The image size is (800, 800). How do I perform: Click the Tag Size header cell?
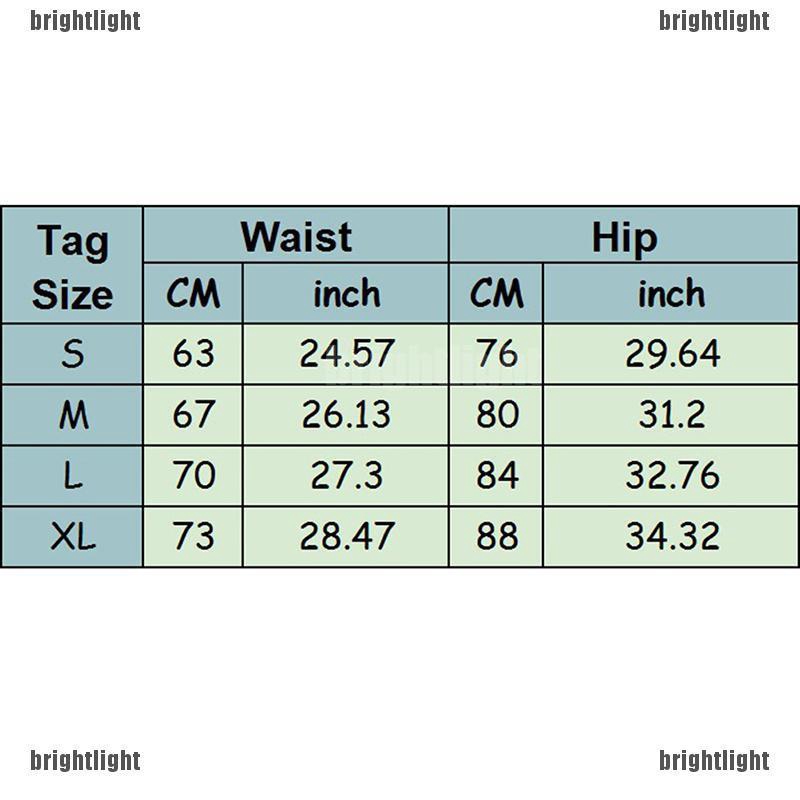[x=72, y=267]
